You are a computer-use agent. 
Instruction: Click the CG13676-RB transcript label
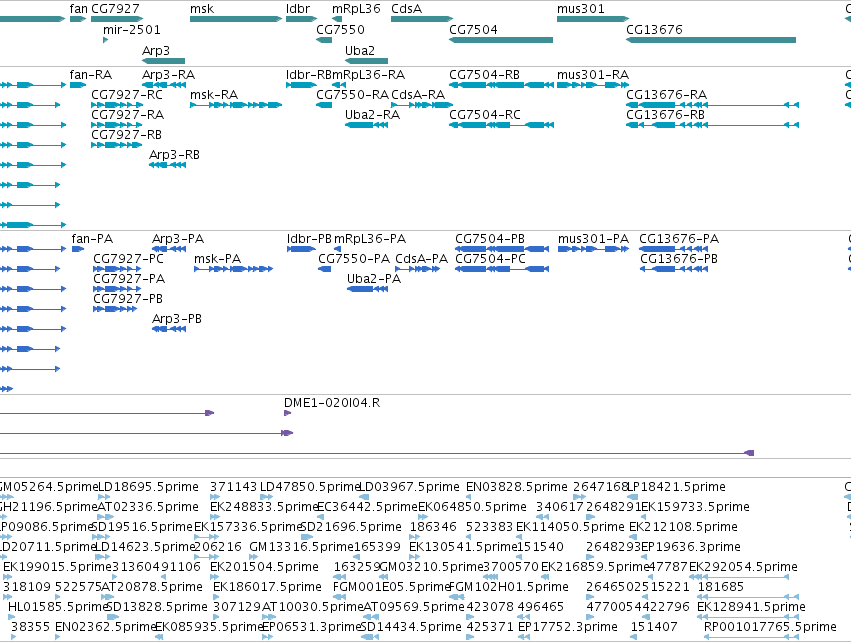(665, 115)
